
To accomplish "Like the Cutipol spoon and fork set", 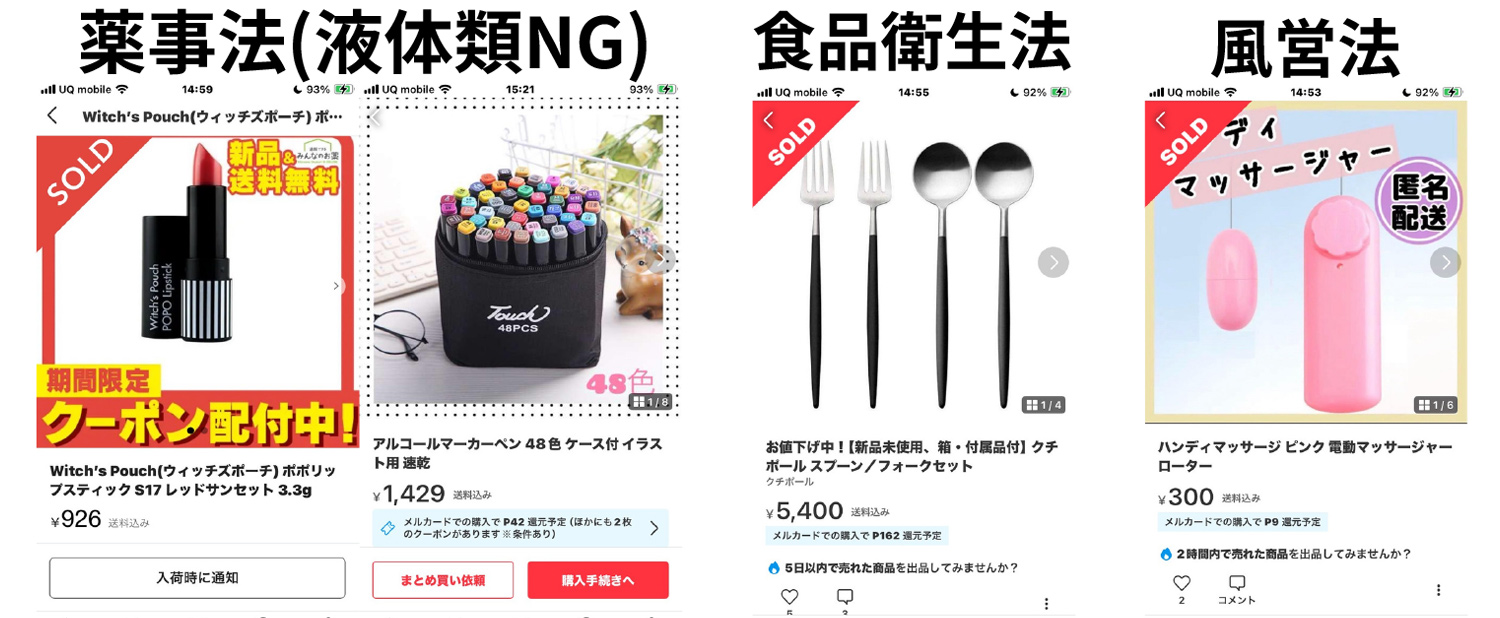I will pyautogui.click(x=789, y=597).
